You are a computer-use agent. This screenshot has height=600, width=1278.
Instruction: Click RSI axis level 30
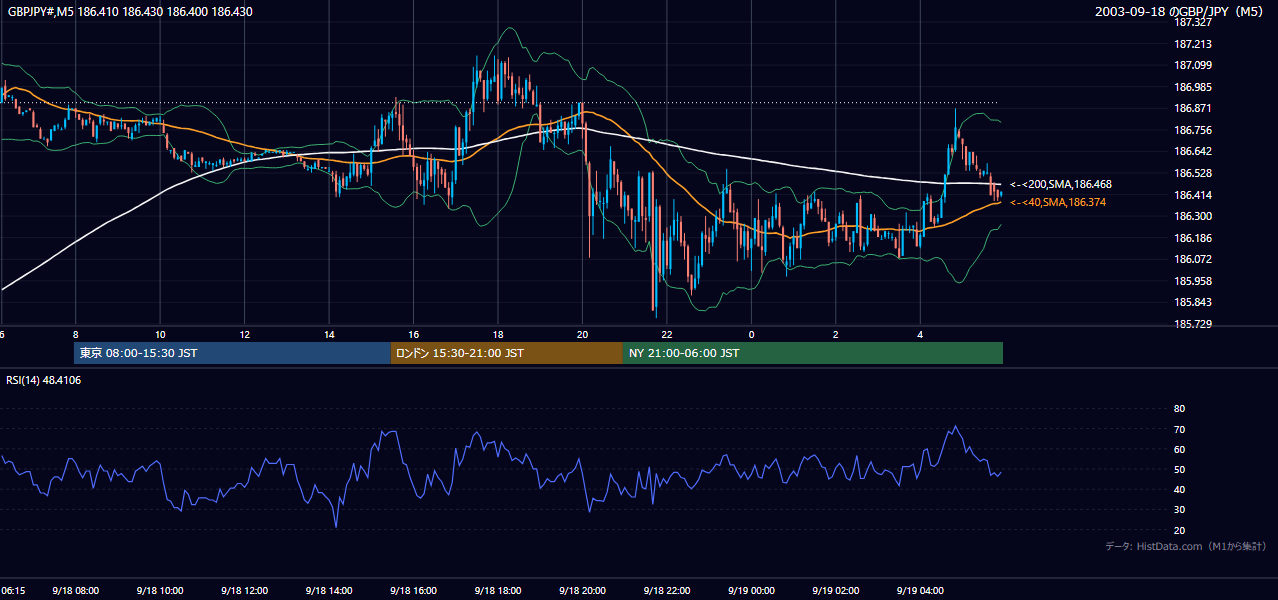[x=1179, y=510]
